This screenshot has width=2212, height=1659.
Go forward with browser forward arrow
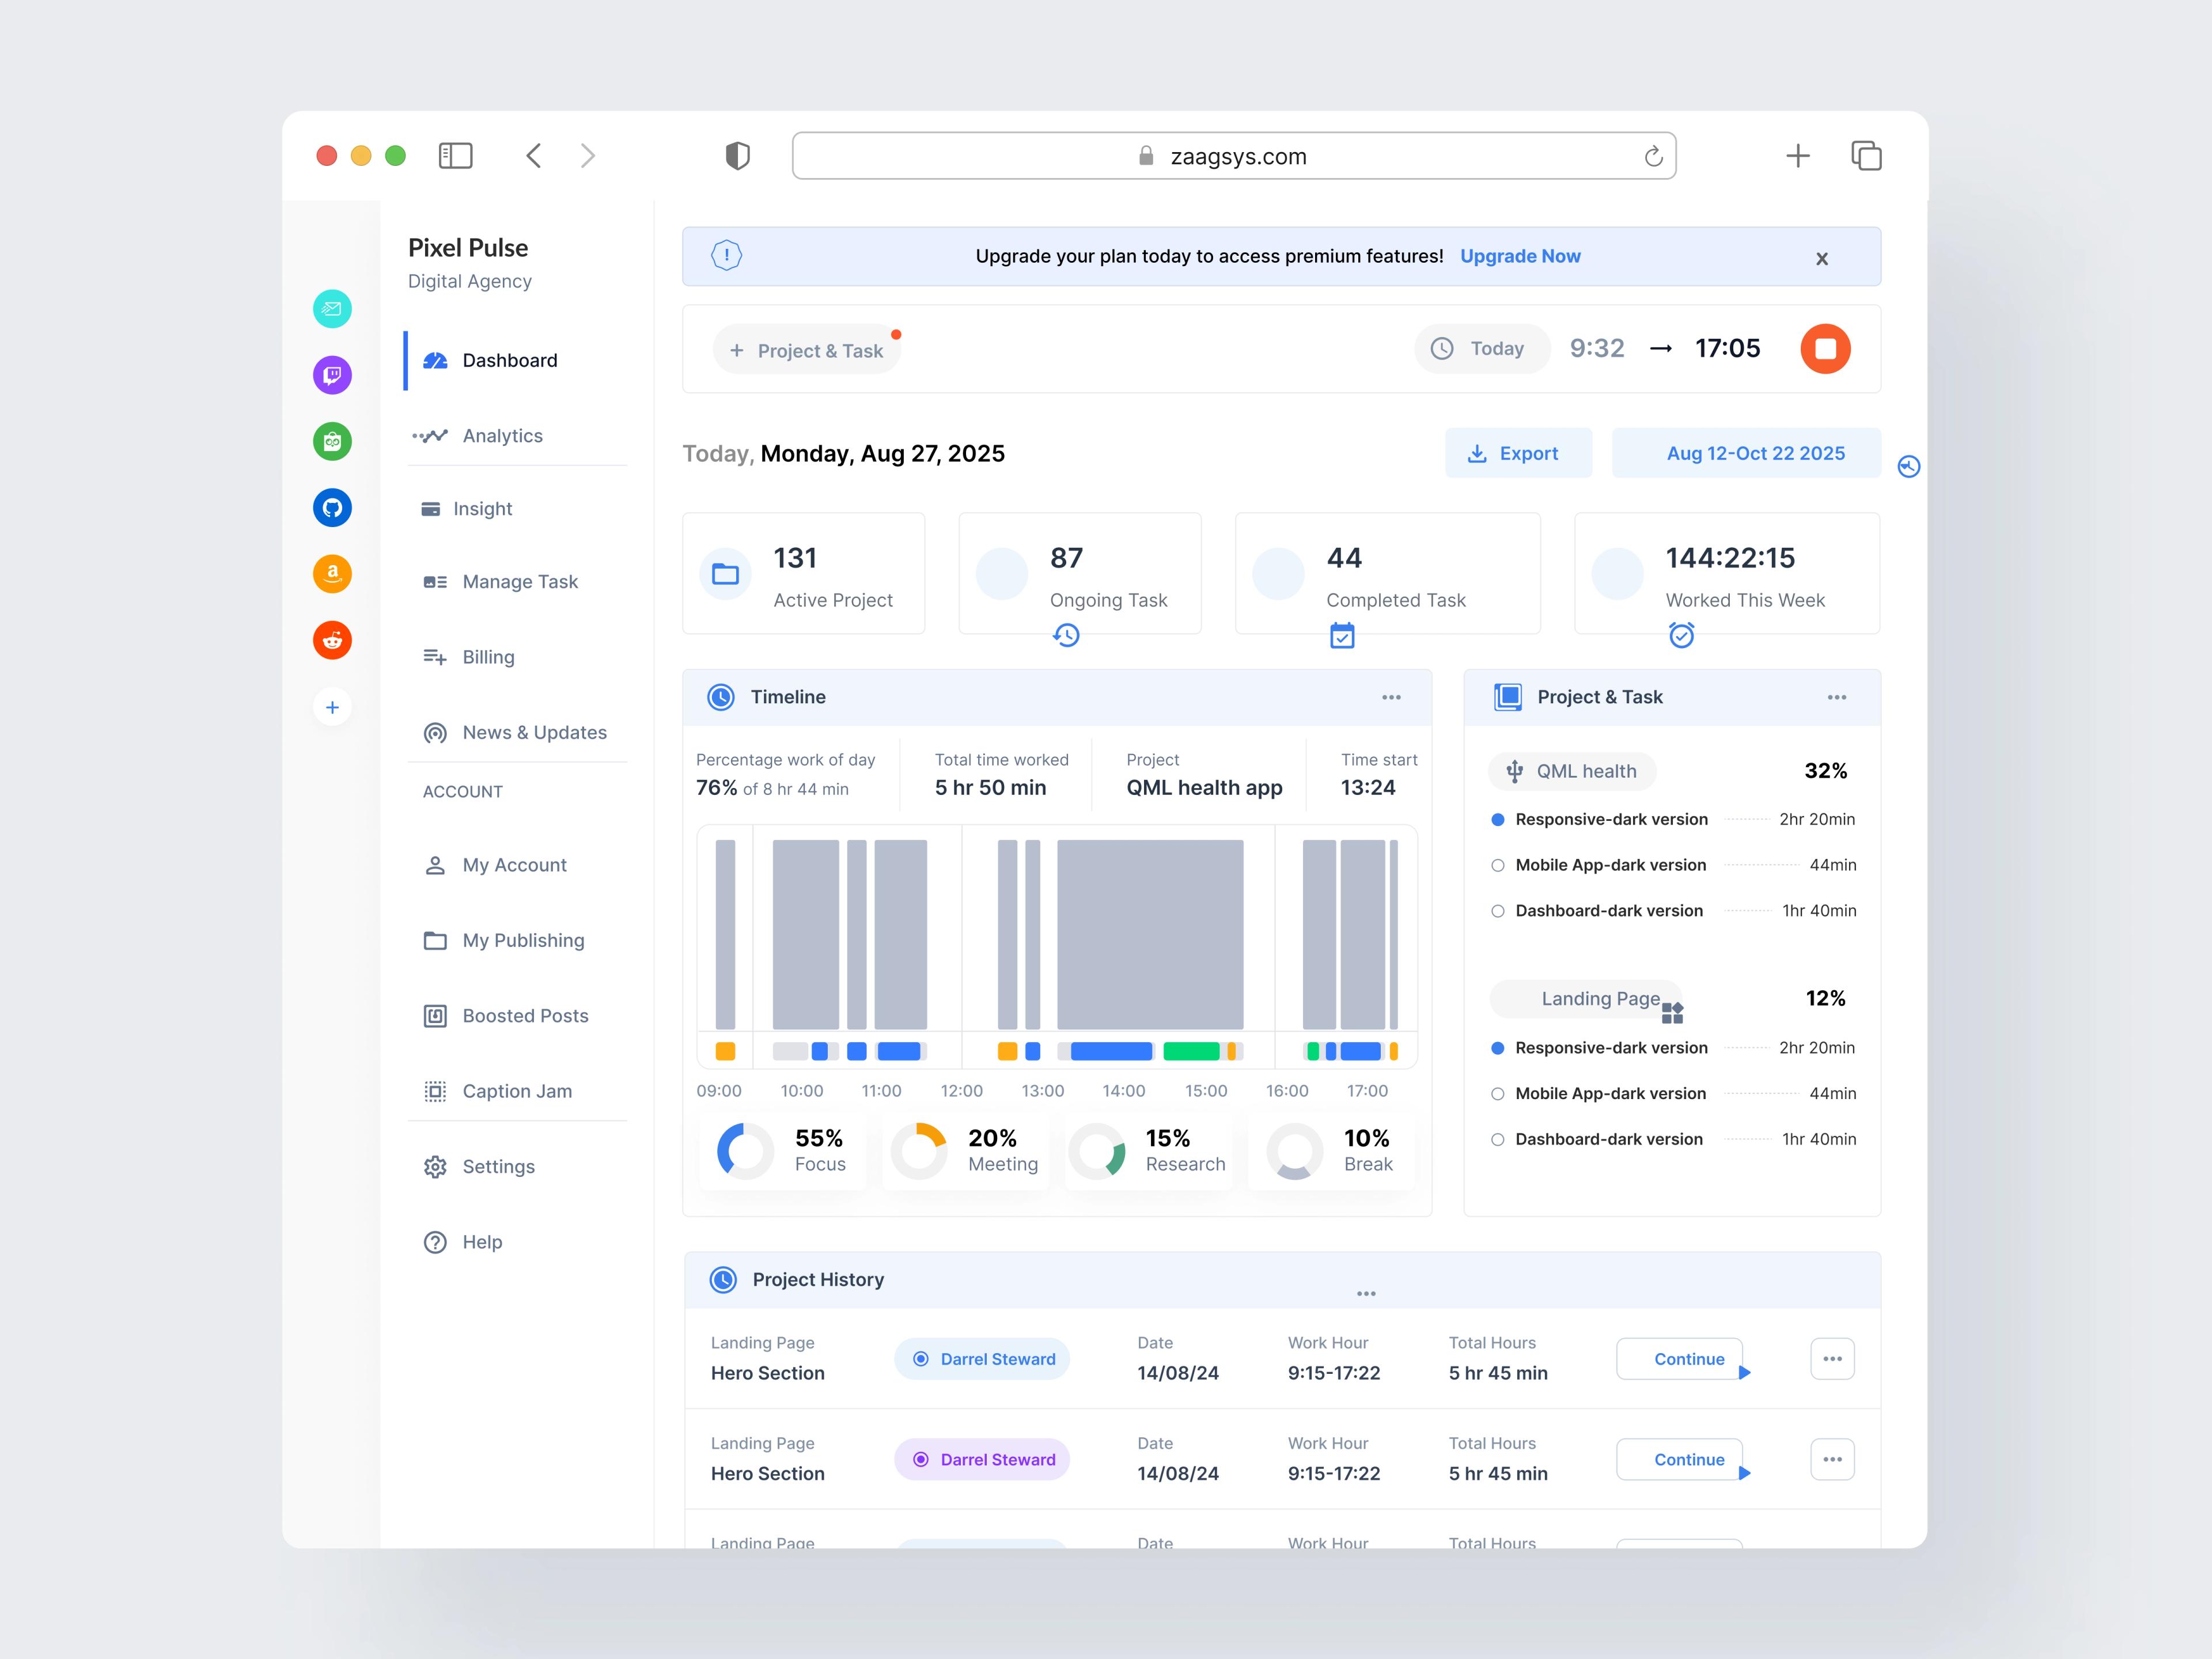click(x=588, y=155)
